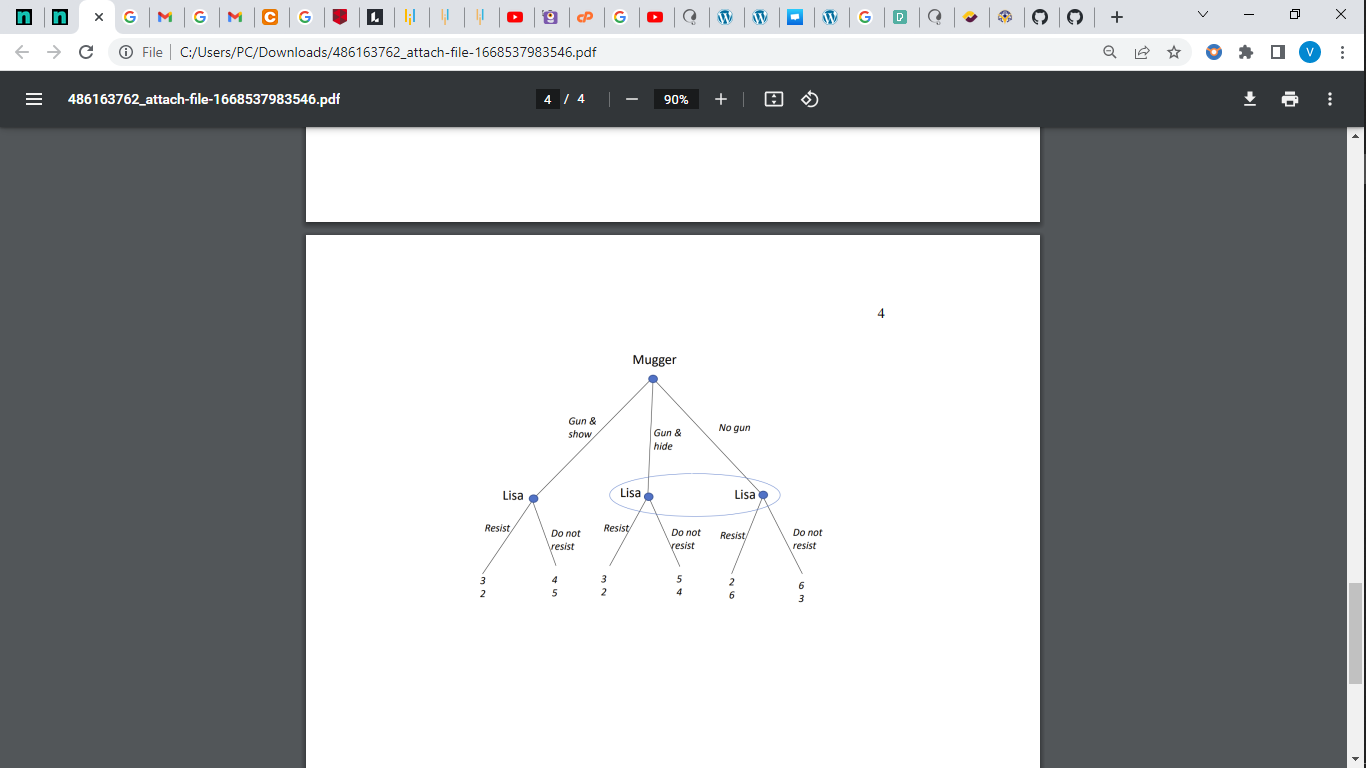Open the Chrome side panel
This screenshot has width=1366, height=768.
(x=1278, y=52)
